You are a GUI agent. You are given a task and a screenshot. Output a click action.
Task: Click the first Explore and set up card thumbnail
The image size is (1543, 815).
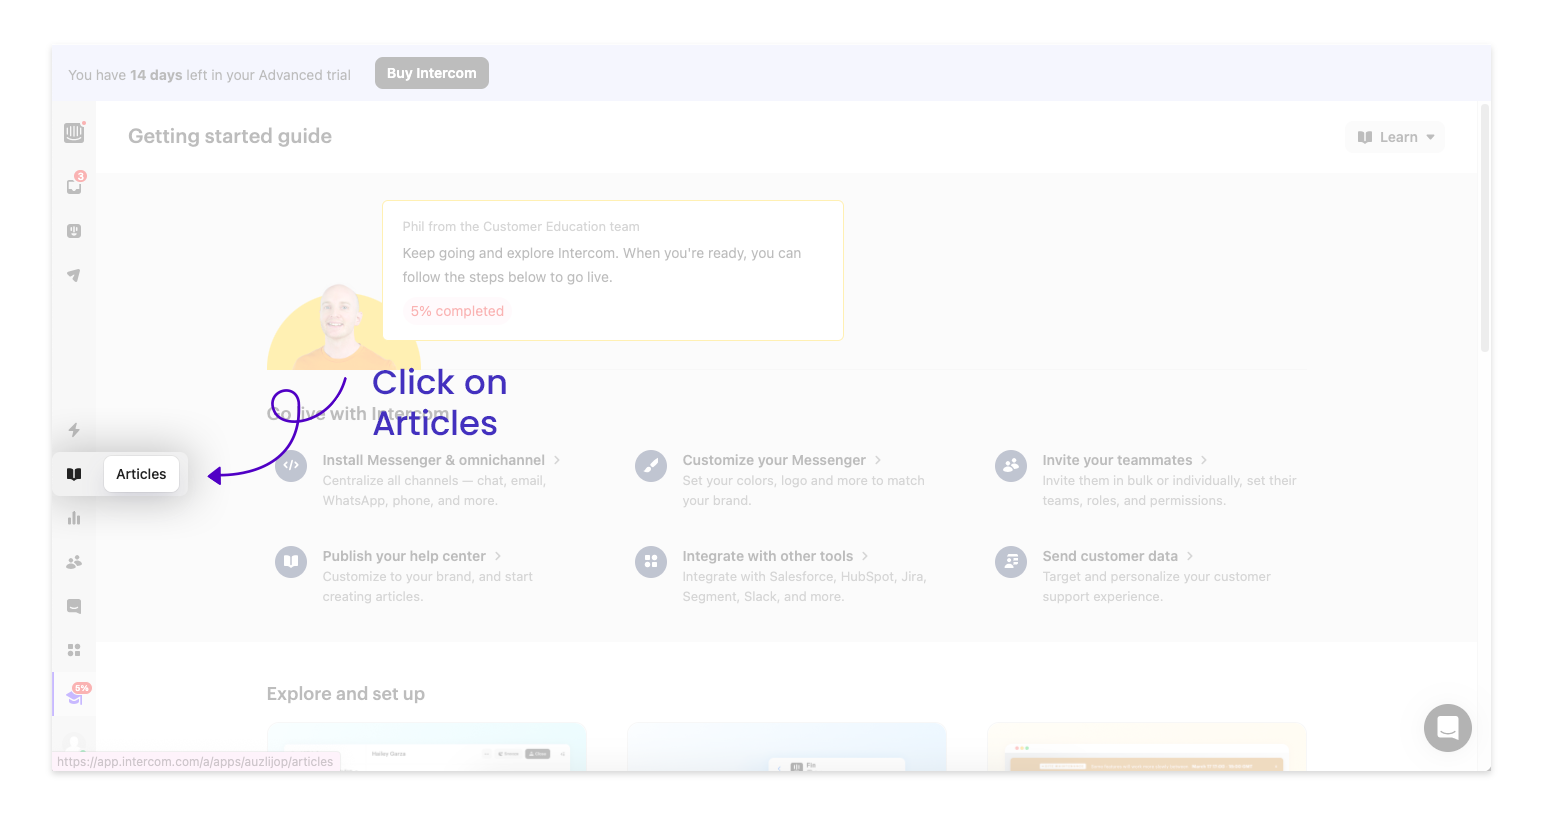coord(427,746)
